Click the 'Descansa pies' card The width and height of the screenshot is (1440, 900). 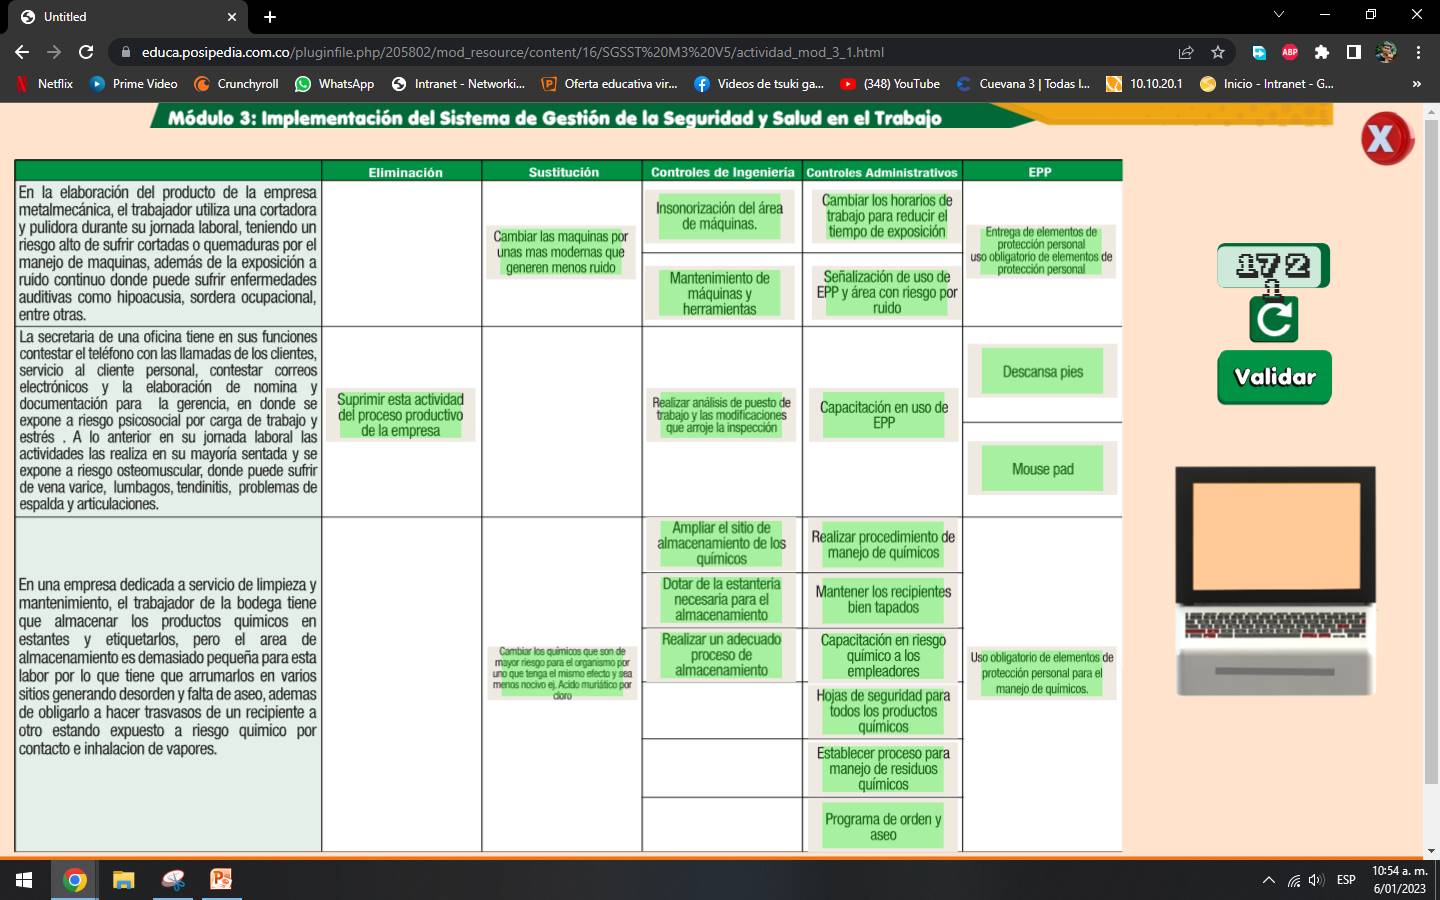pyautogui.click(x=1042, y=372)
